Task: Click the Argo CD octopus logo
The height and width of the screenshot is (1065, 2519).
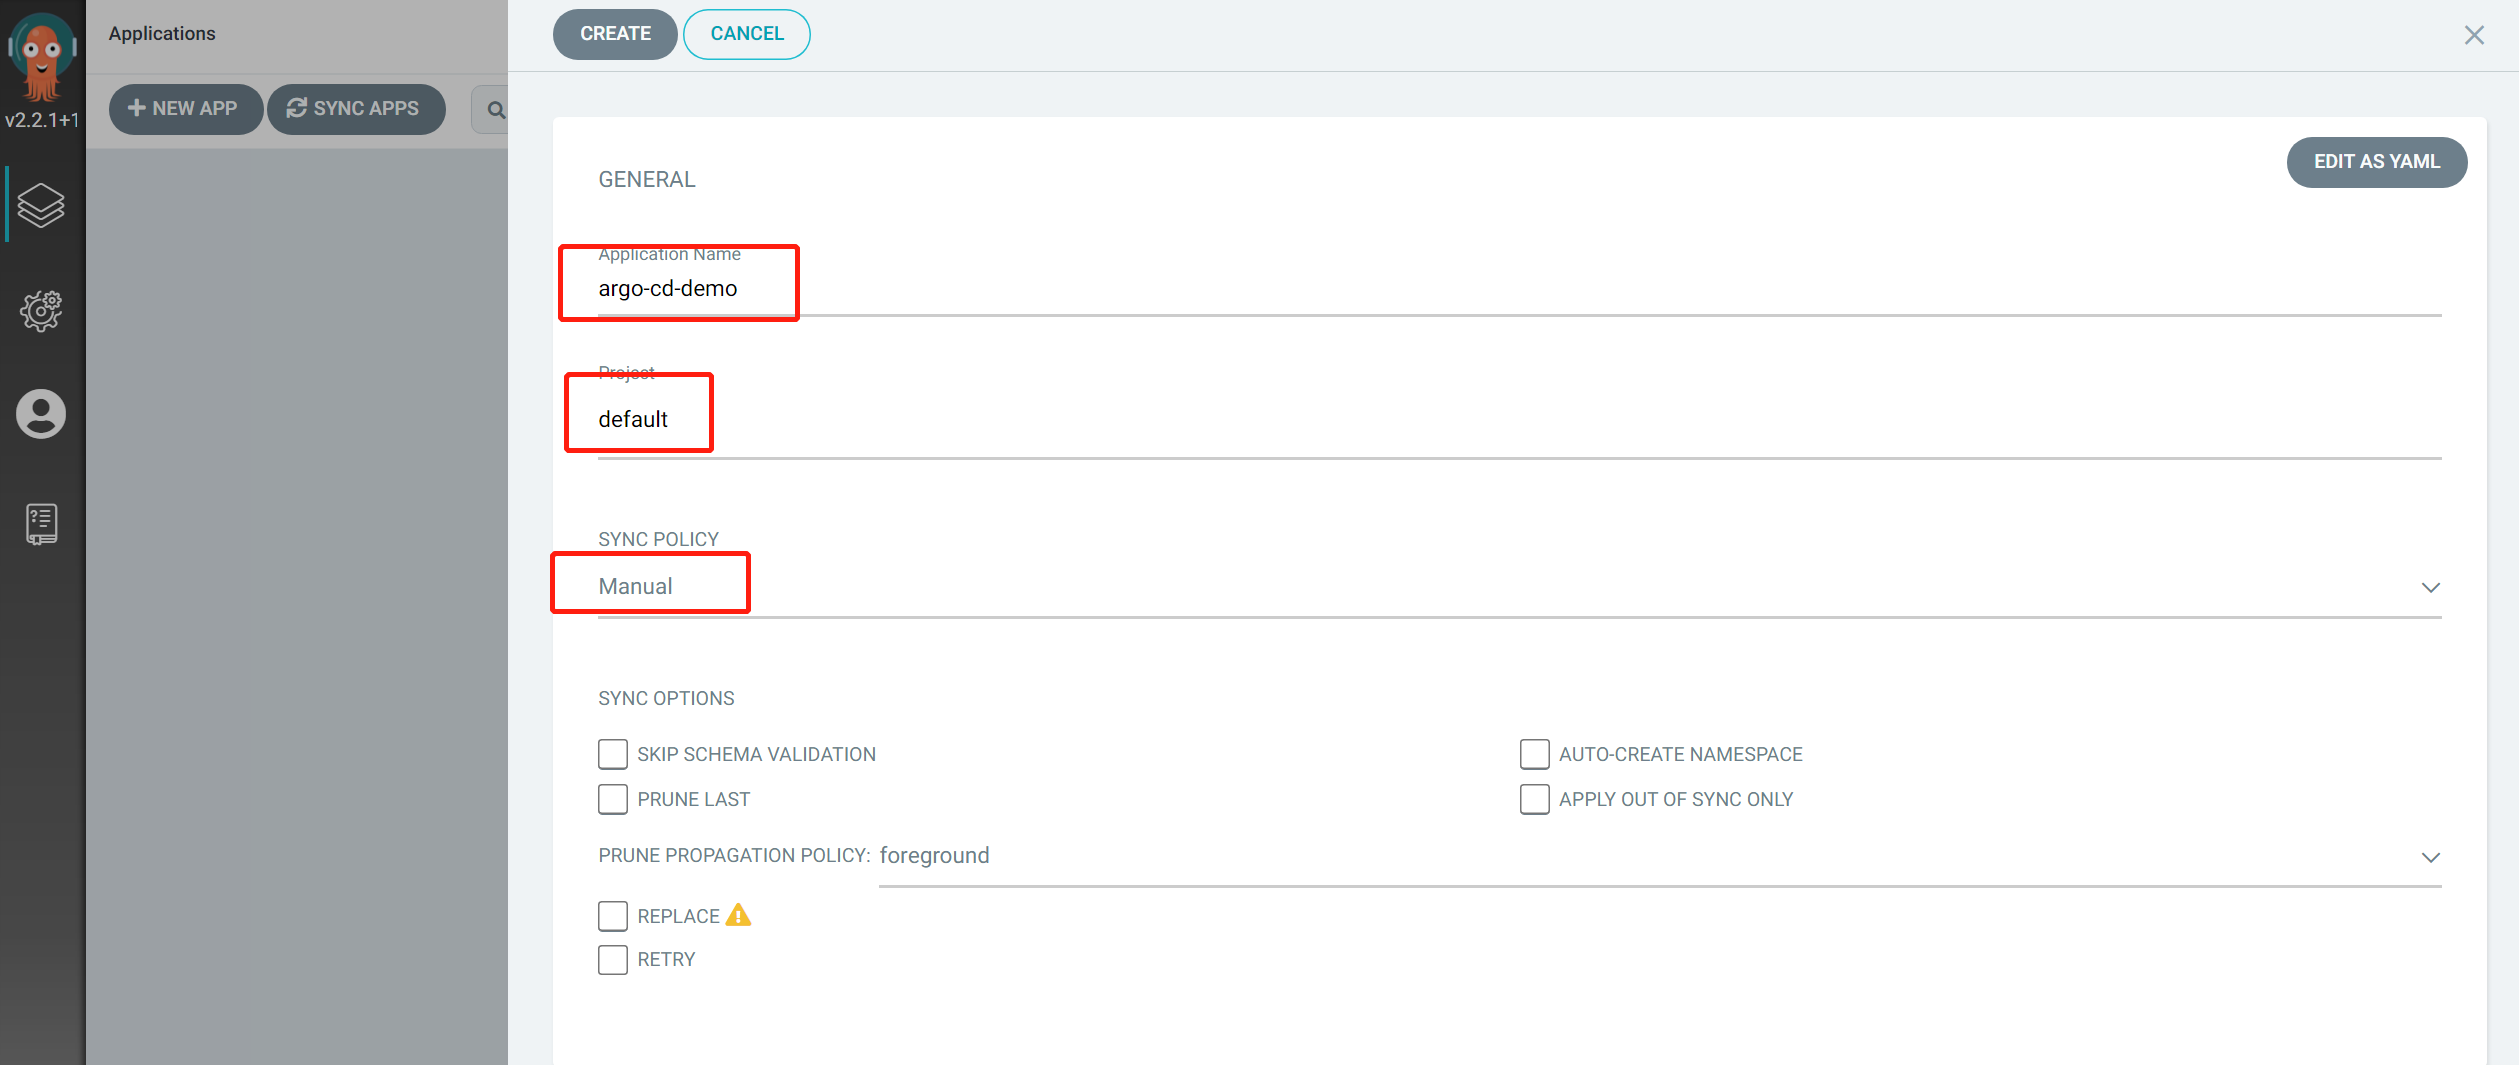Action: click(x=41, y=57)
